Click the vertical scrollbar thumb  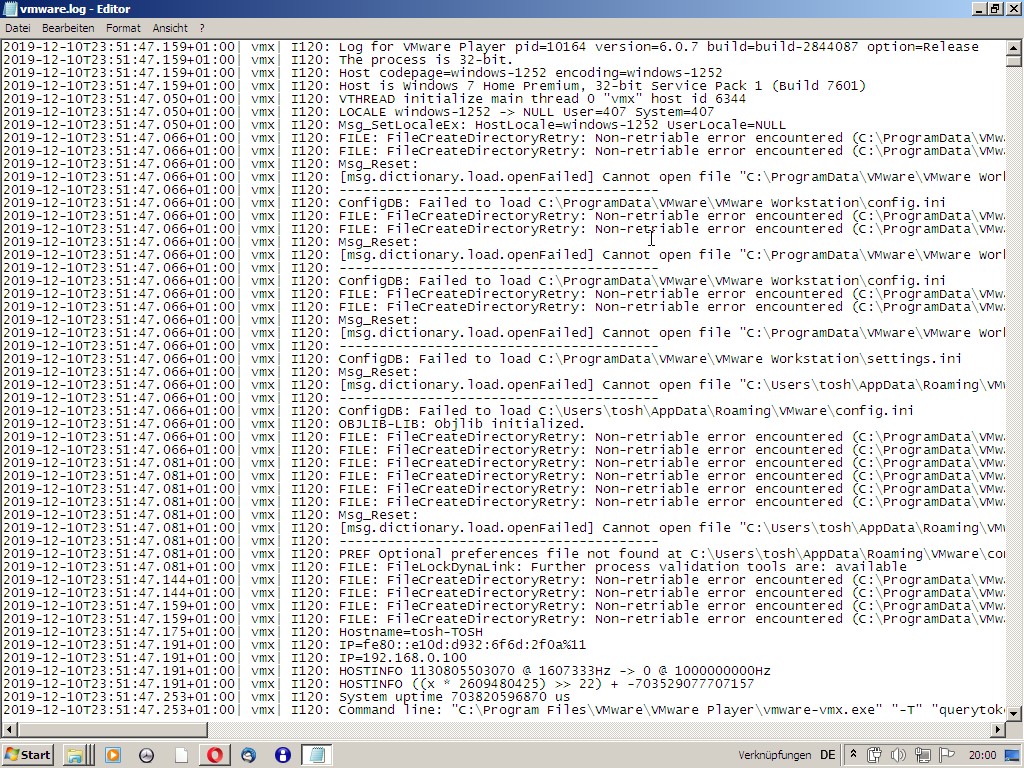coord(1014,61)
